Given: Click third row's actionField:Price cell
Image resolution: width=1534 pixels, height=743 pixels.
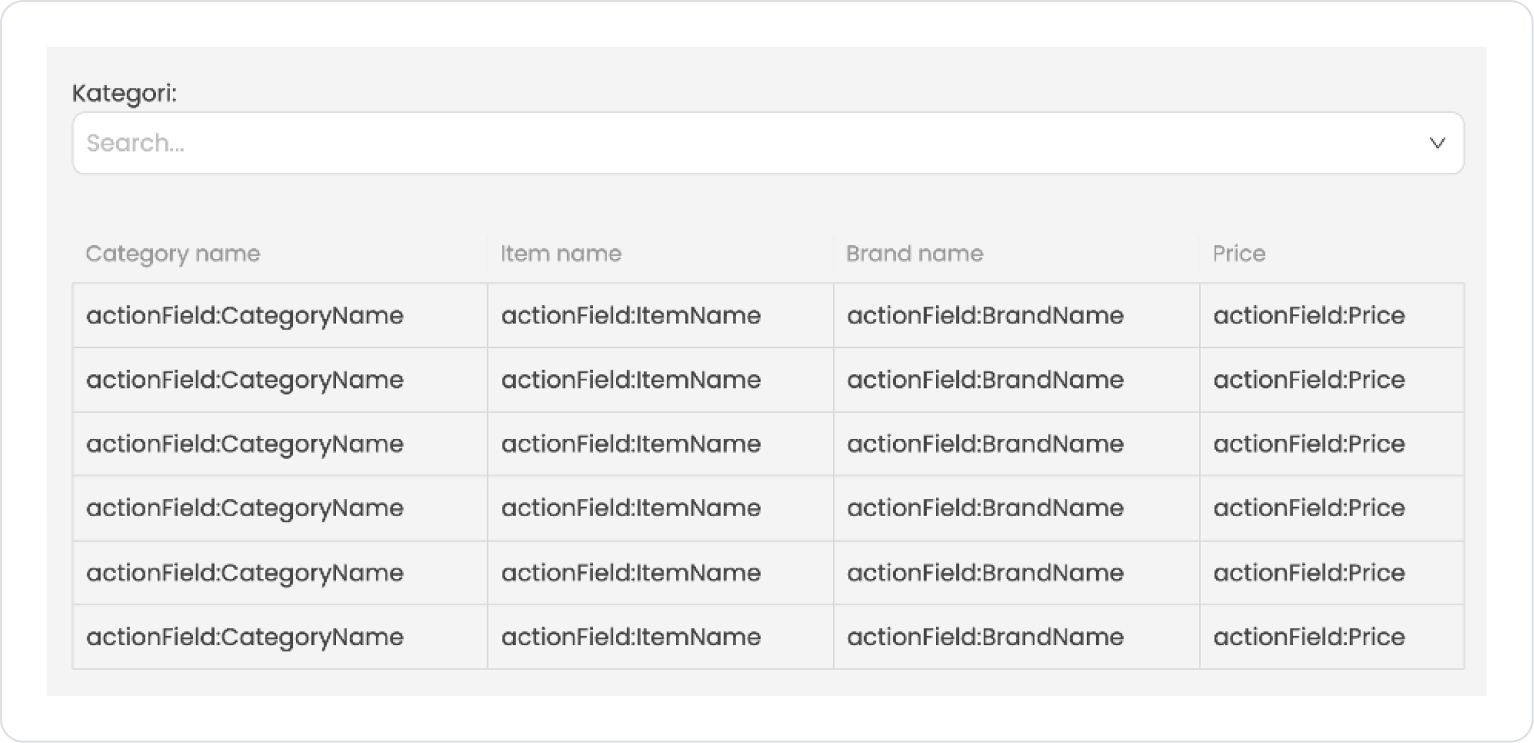Looking at the screenshot, I should click(1309, 444).
